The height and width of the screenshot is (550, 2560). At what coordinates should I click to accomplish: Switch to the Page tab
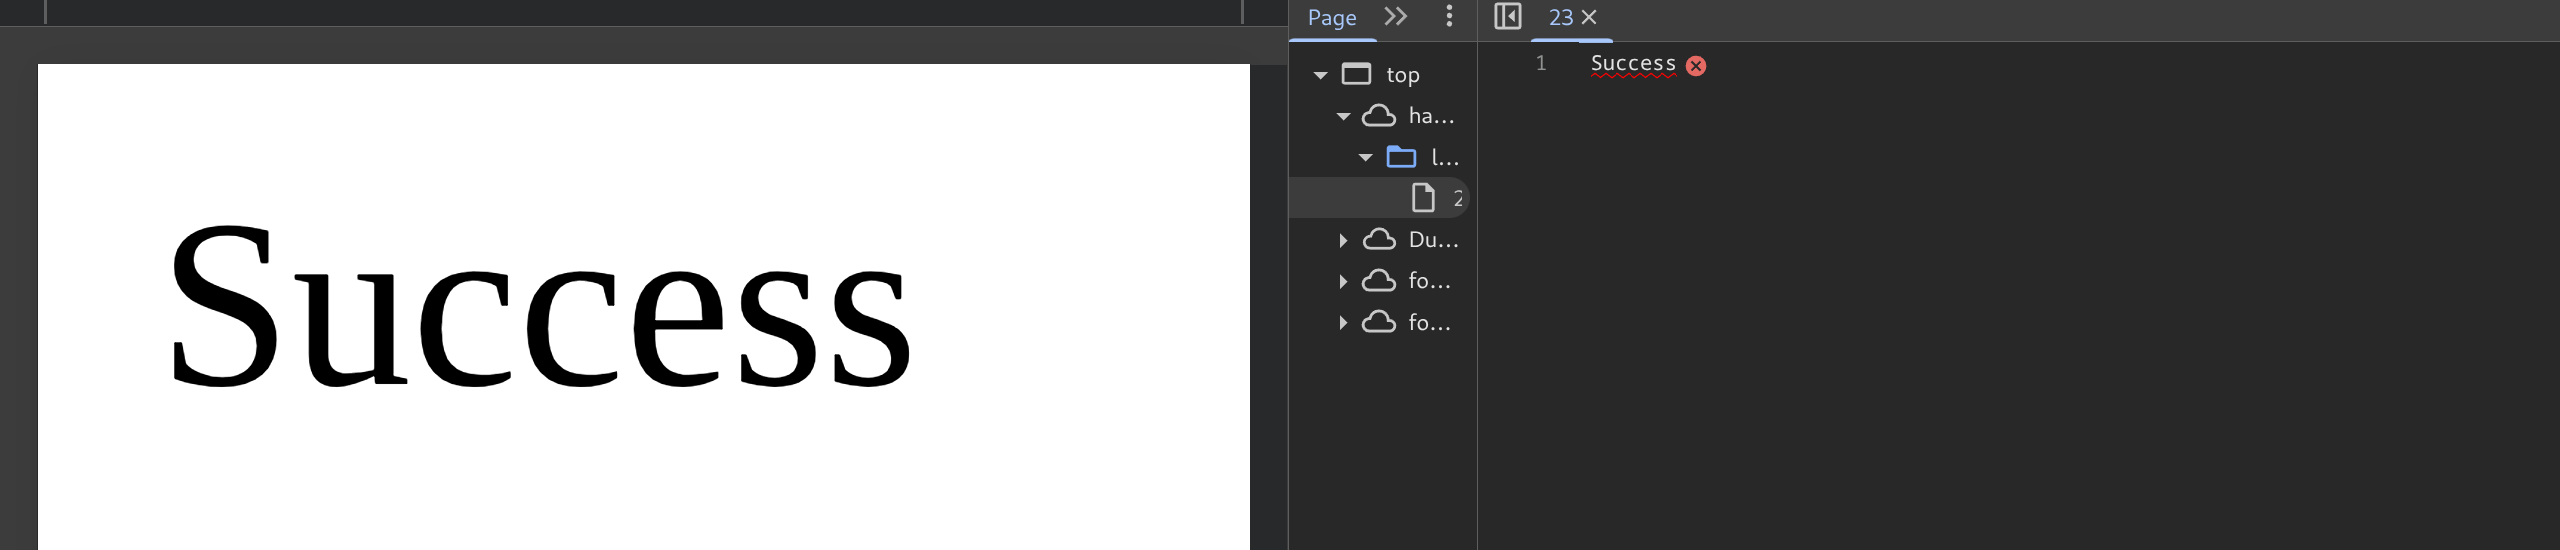pos(1331,18)
